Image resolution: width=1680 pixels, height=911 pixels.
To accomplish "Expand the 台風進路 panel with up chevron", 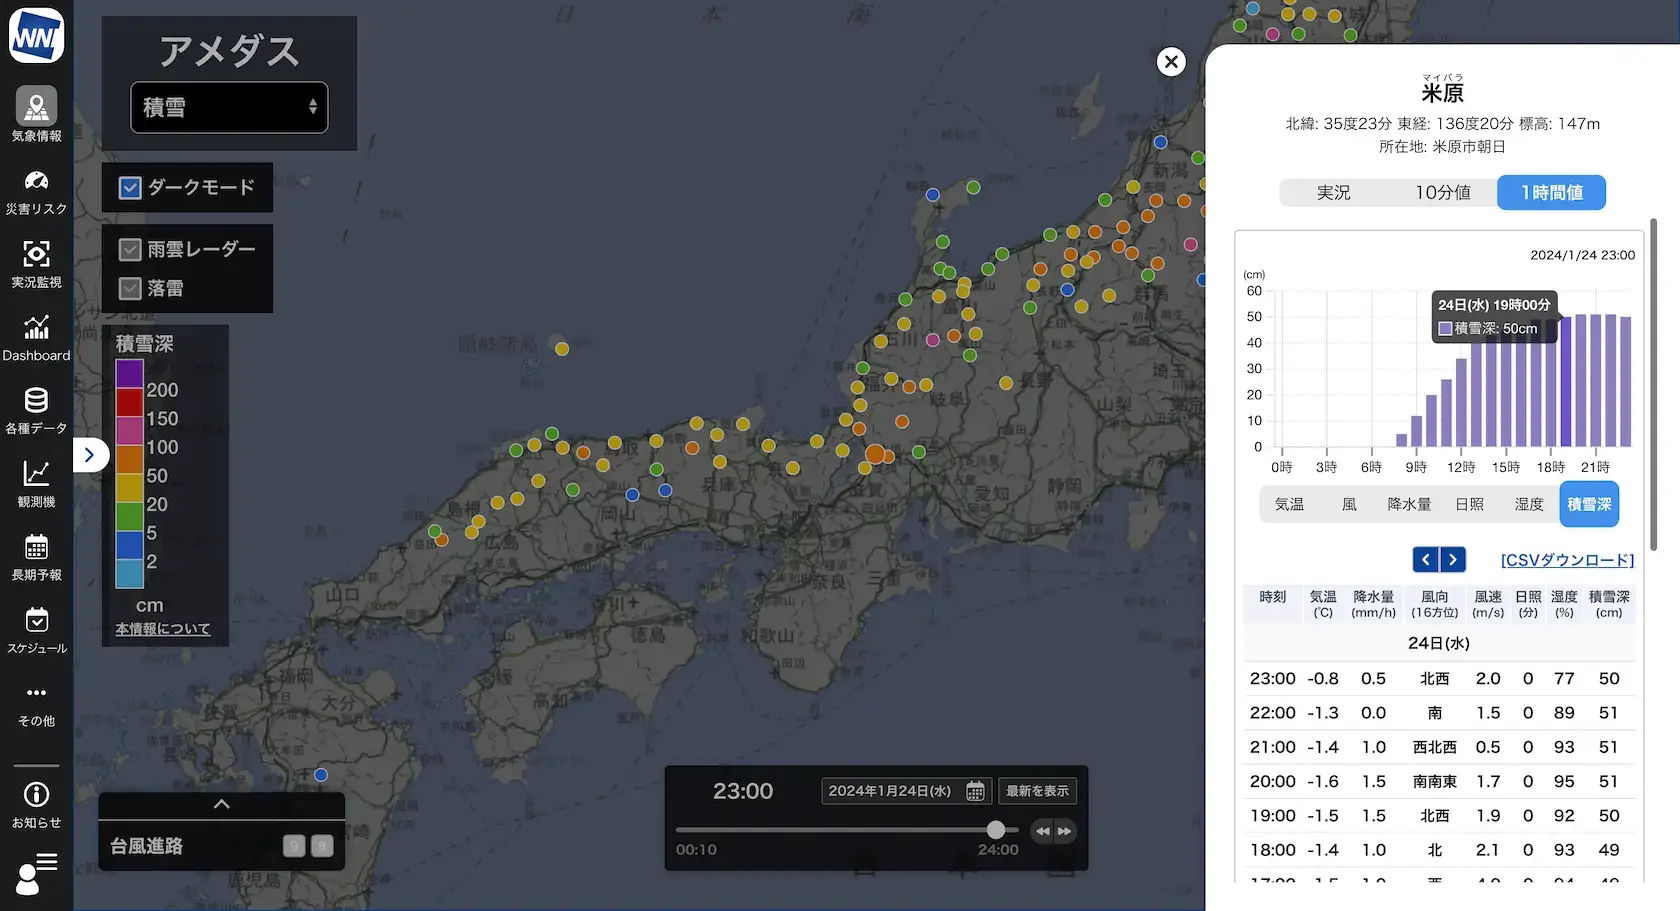I will click(x=222, y=804).
